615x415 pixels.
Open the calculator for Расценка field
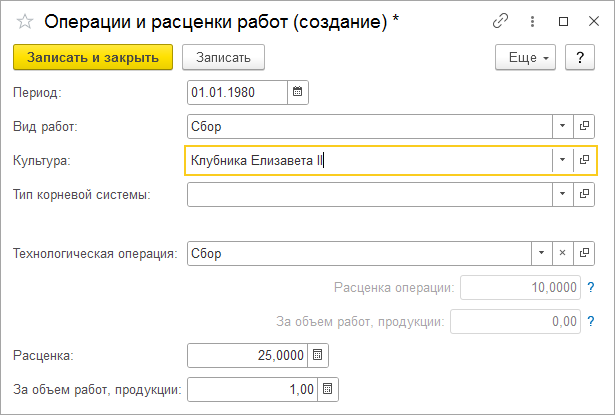[318, 355]
